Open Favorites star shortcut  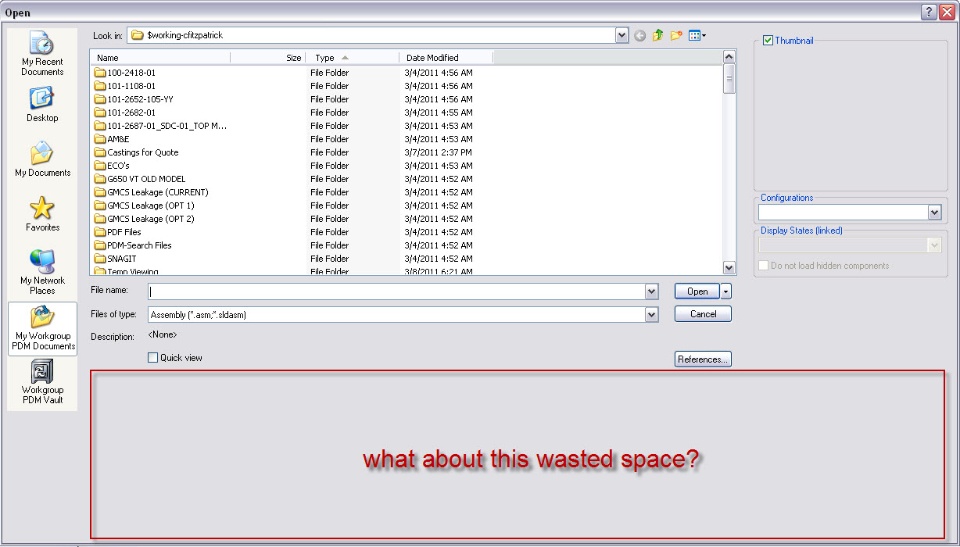[42, 213]
